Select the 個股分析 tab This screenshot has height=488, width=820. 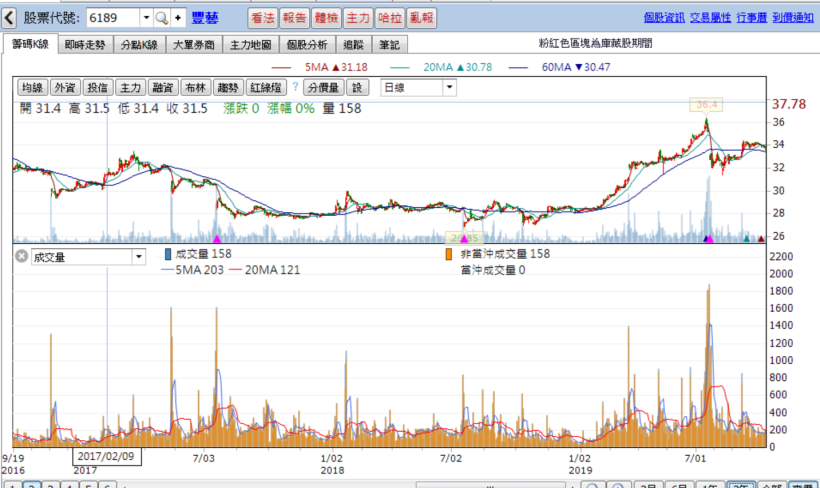coord(307,45)
